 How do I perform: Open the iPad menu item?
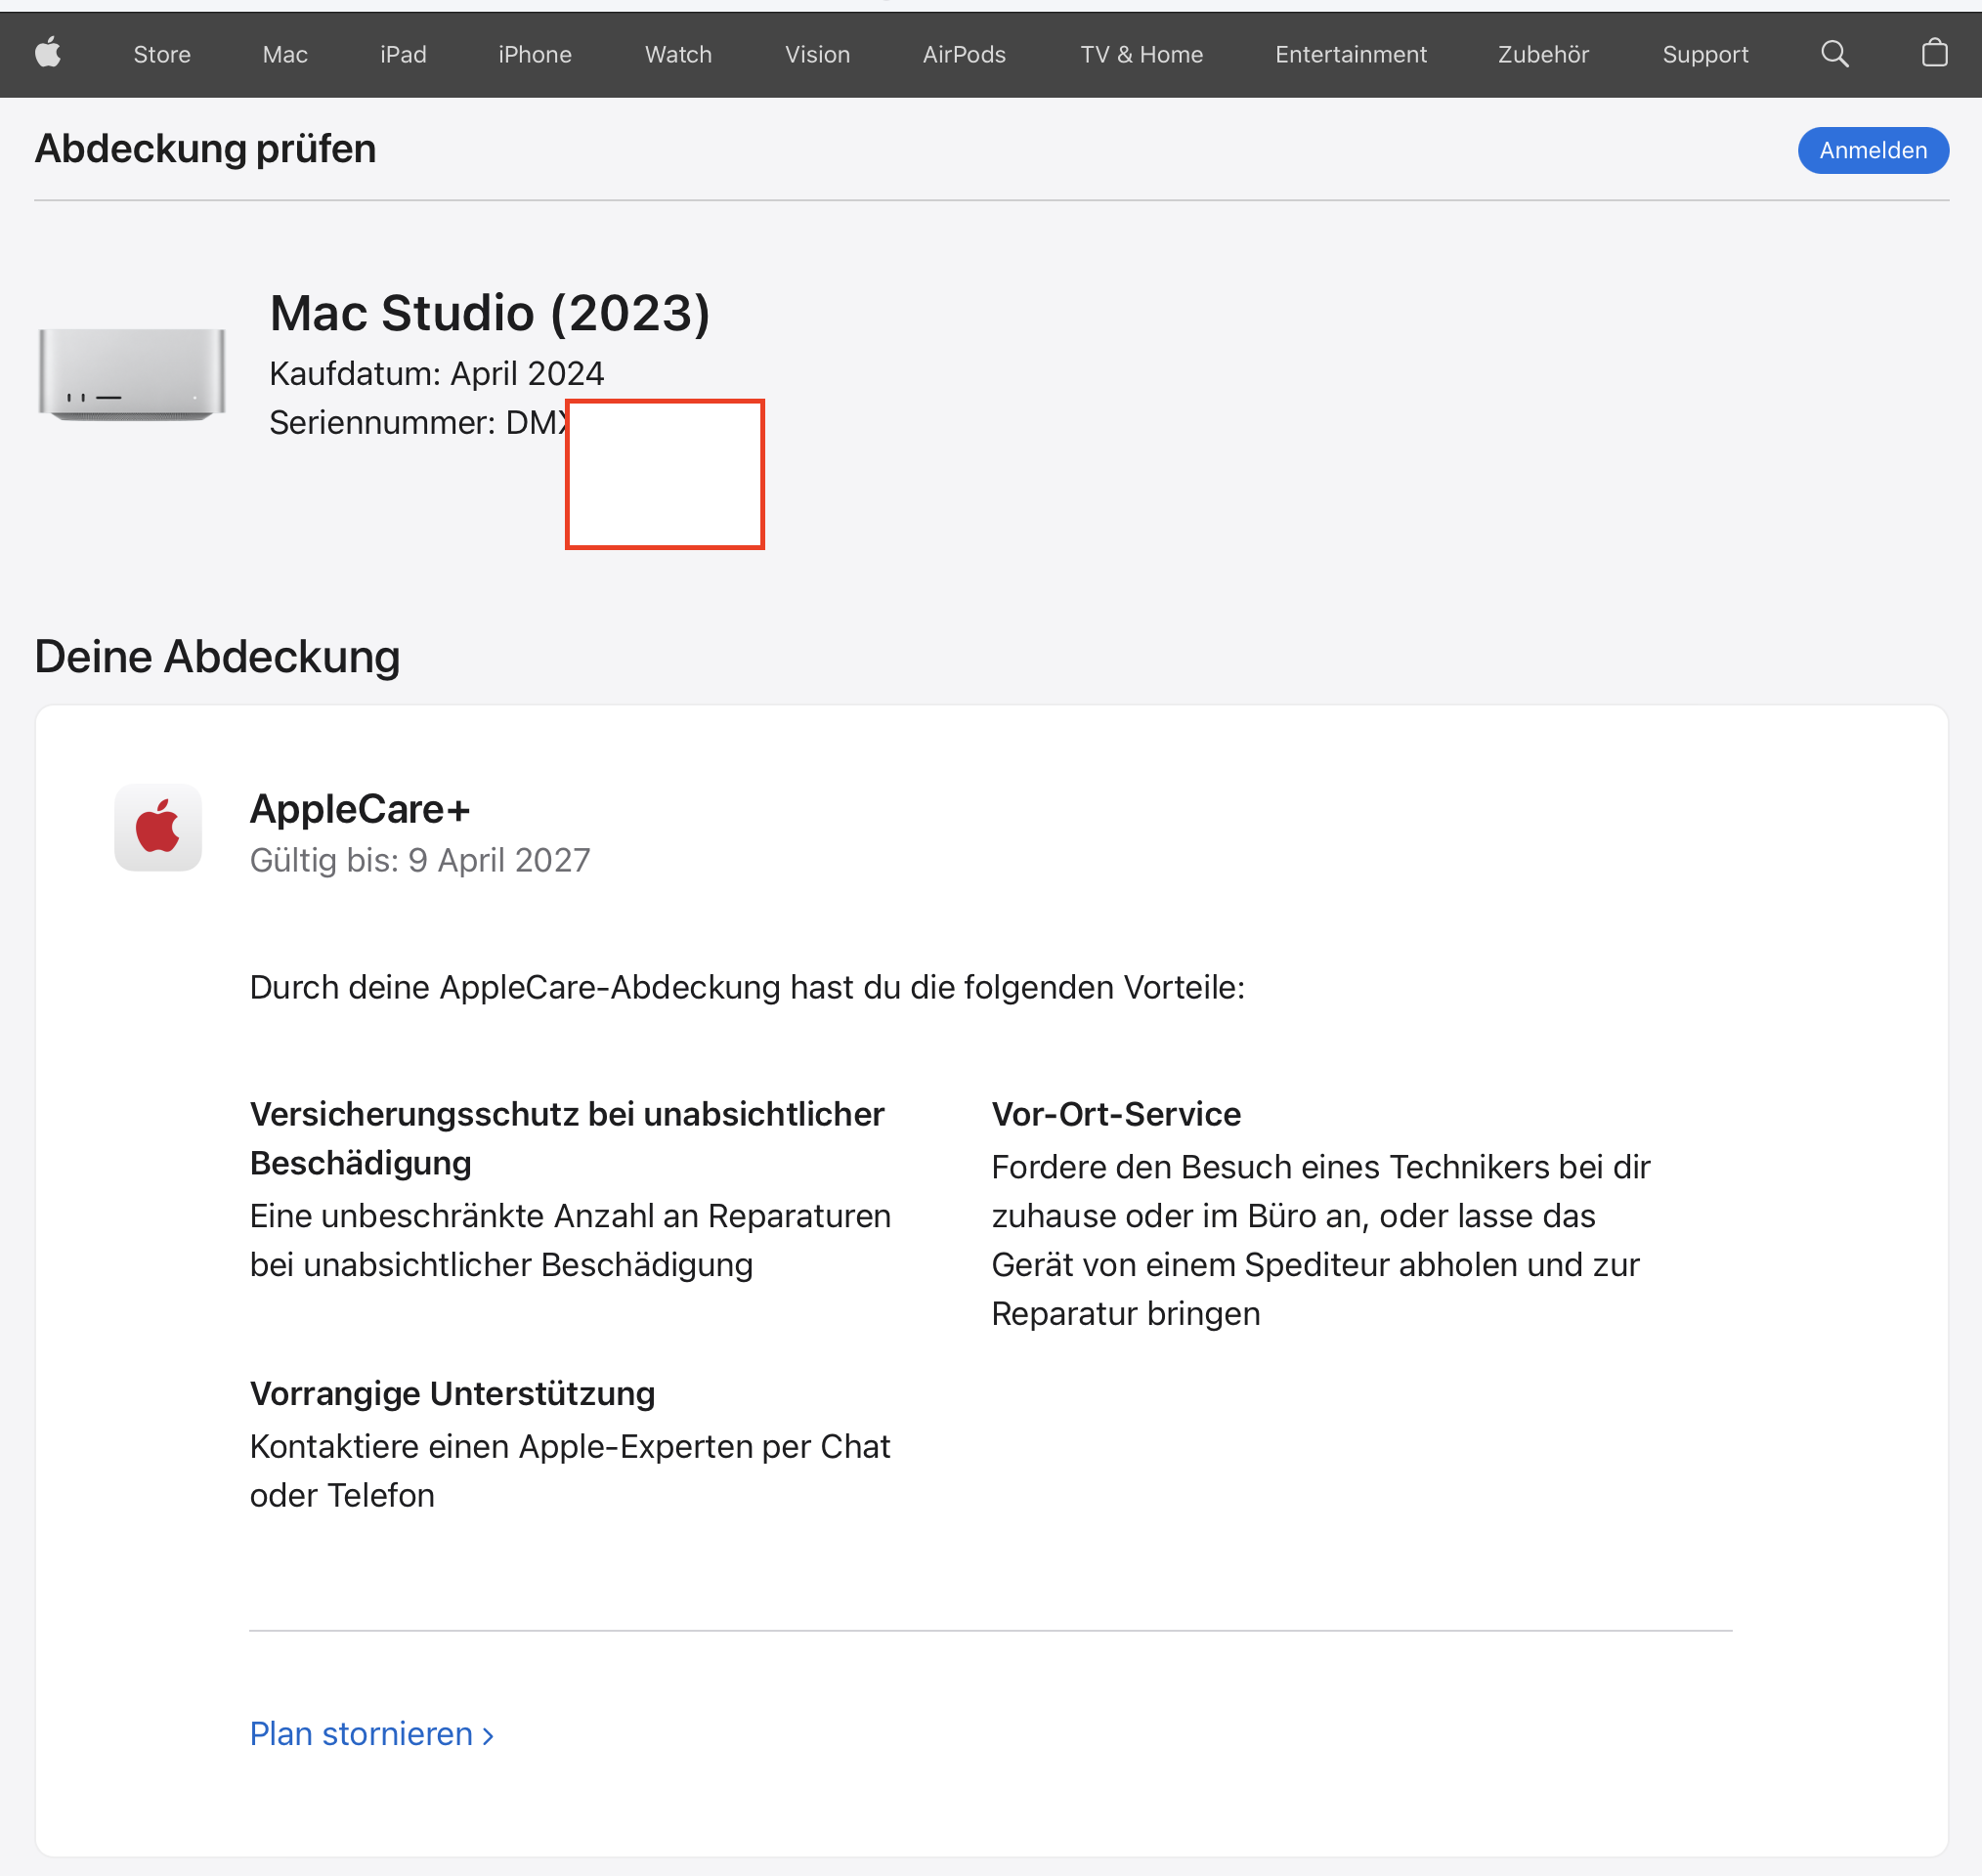(x=403, y=55)
